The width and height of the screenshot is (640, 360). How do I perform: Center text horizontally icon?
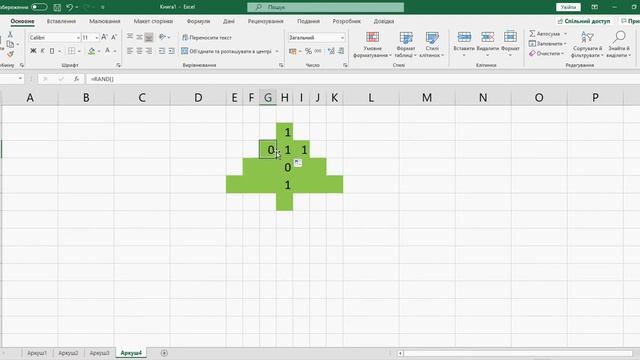click(139, 51)
